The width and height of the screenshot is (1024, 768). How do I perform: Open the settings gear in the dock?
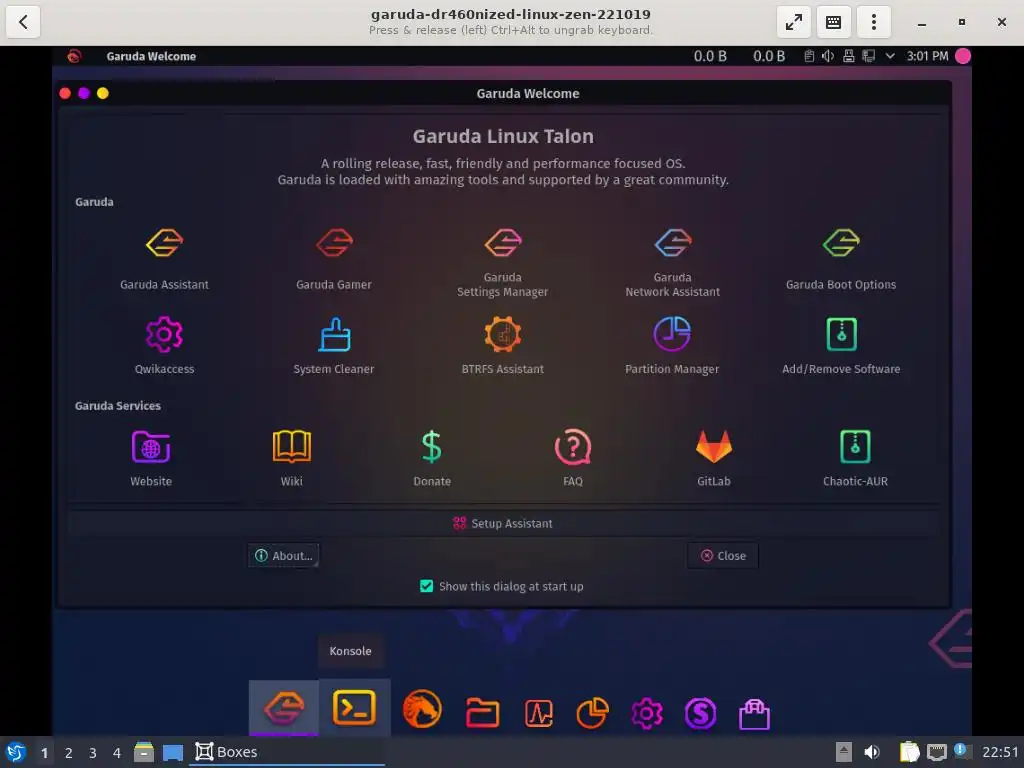[647, 712]
